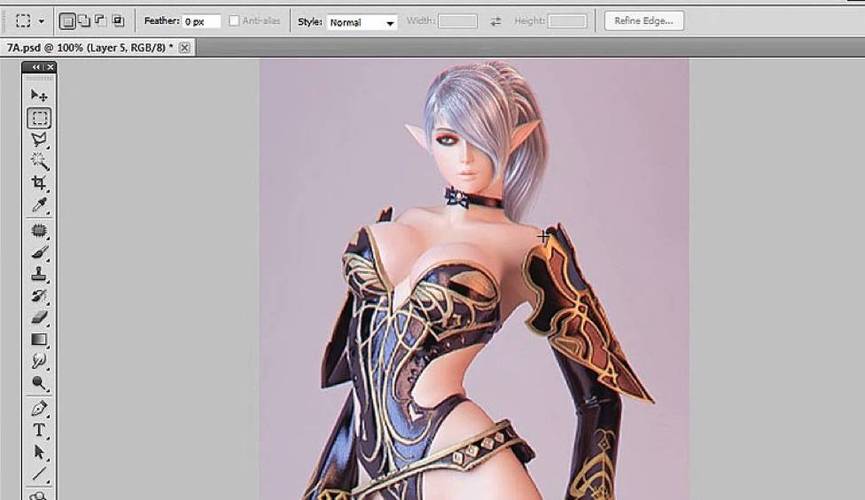Collapse the Tools panel with double arrows

(36, 67)
